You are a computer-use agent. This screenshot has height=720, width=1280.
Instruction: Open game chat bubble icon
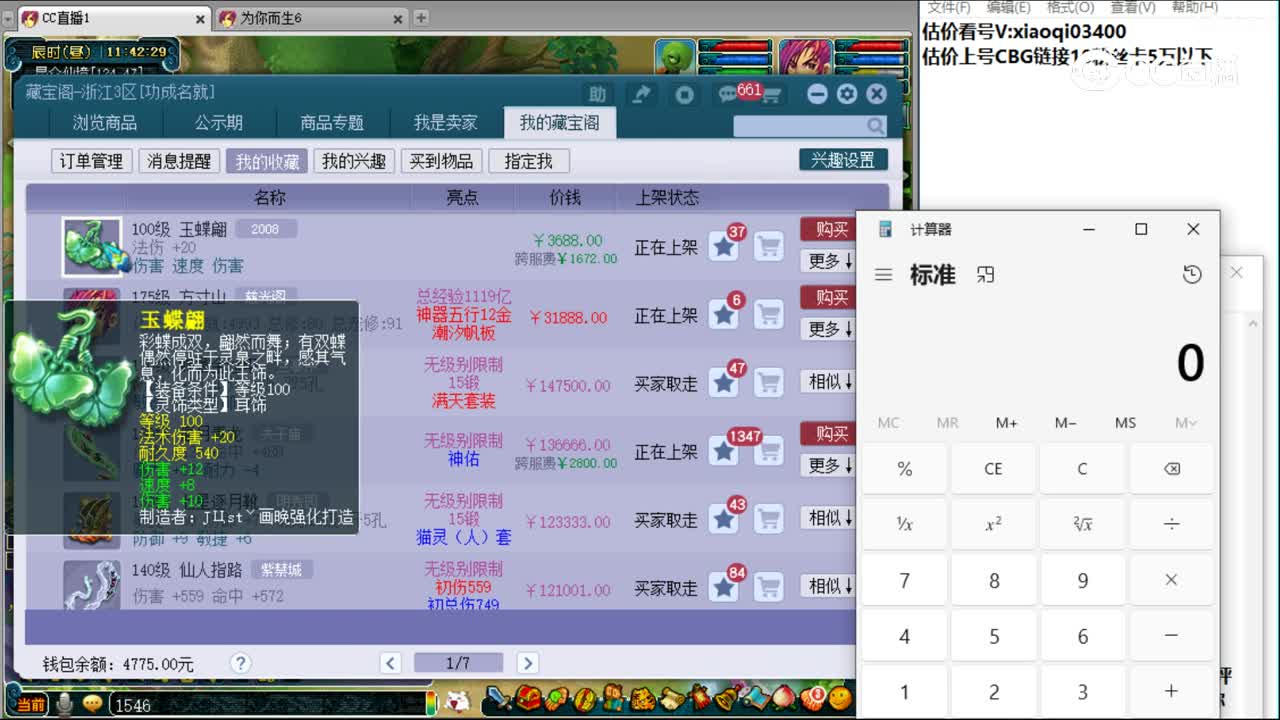point(92,704)
